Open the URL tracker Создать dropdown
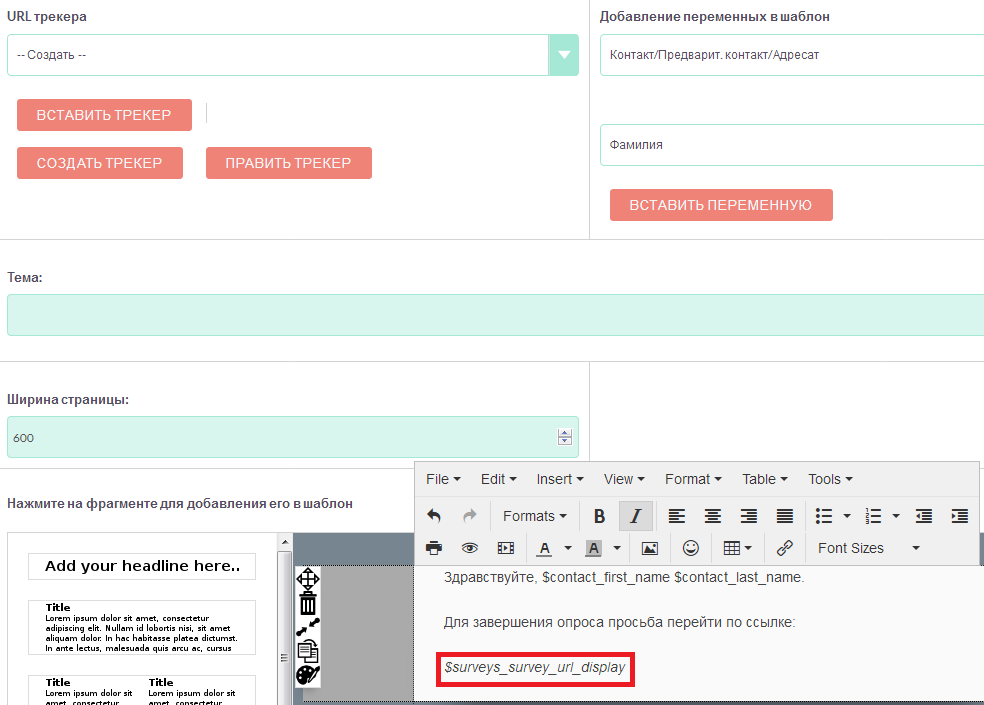The width and height of the screenshot is (984, 705). pyautogui.click(x=564, y=55)
